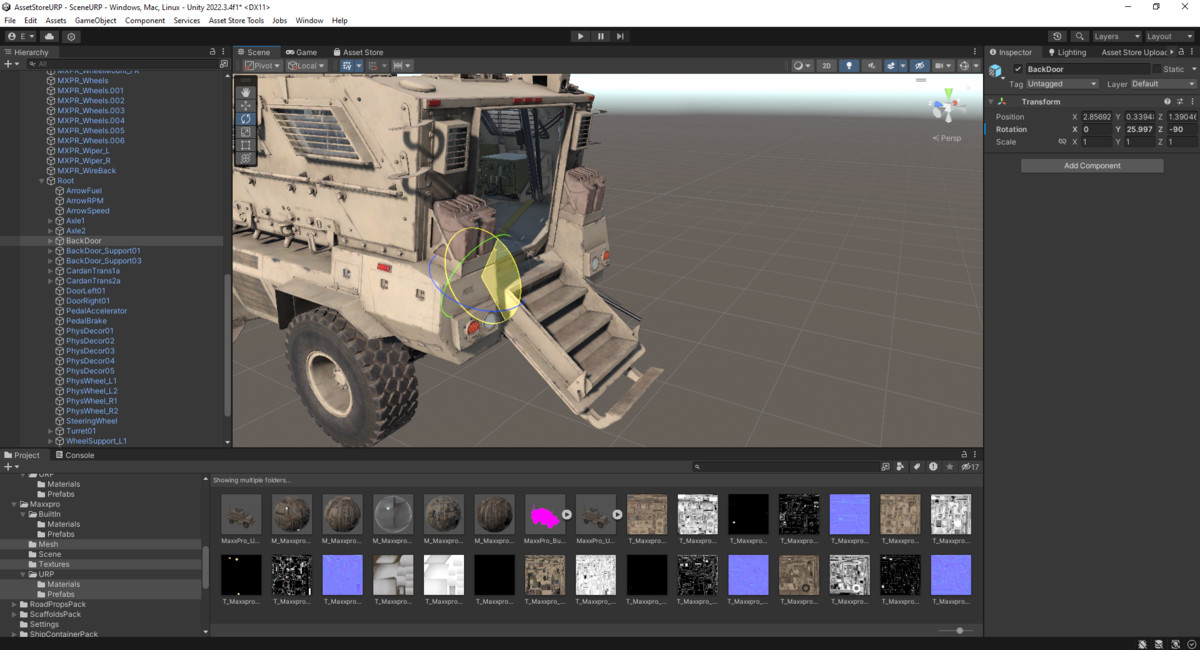Expand the RoadPropsPack folder

[x=14, y=604]
